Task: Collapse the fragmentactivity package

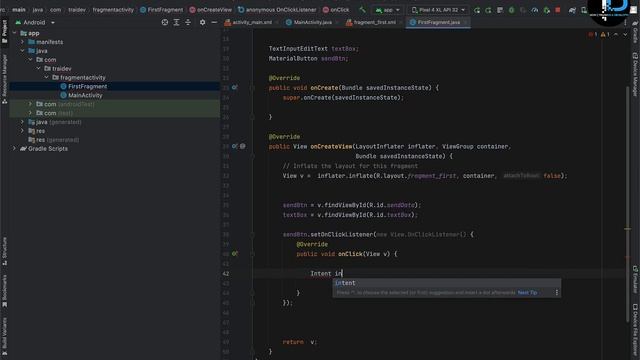Action: point(47,77)
